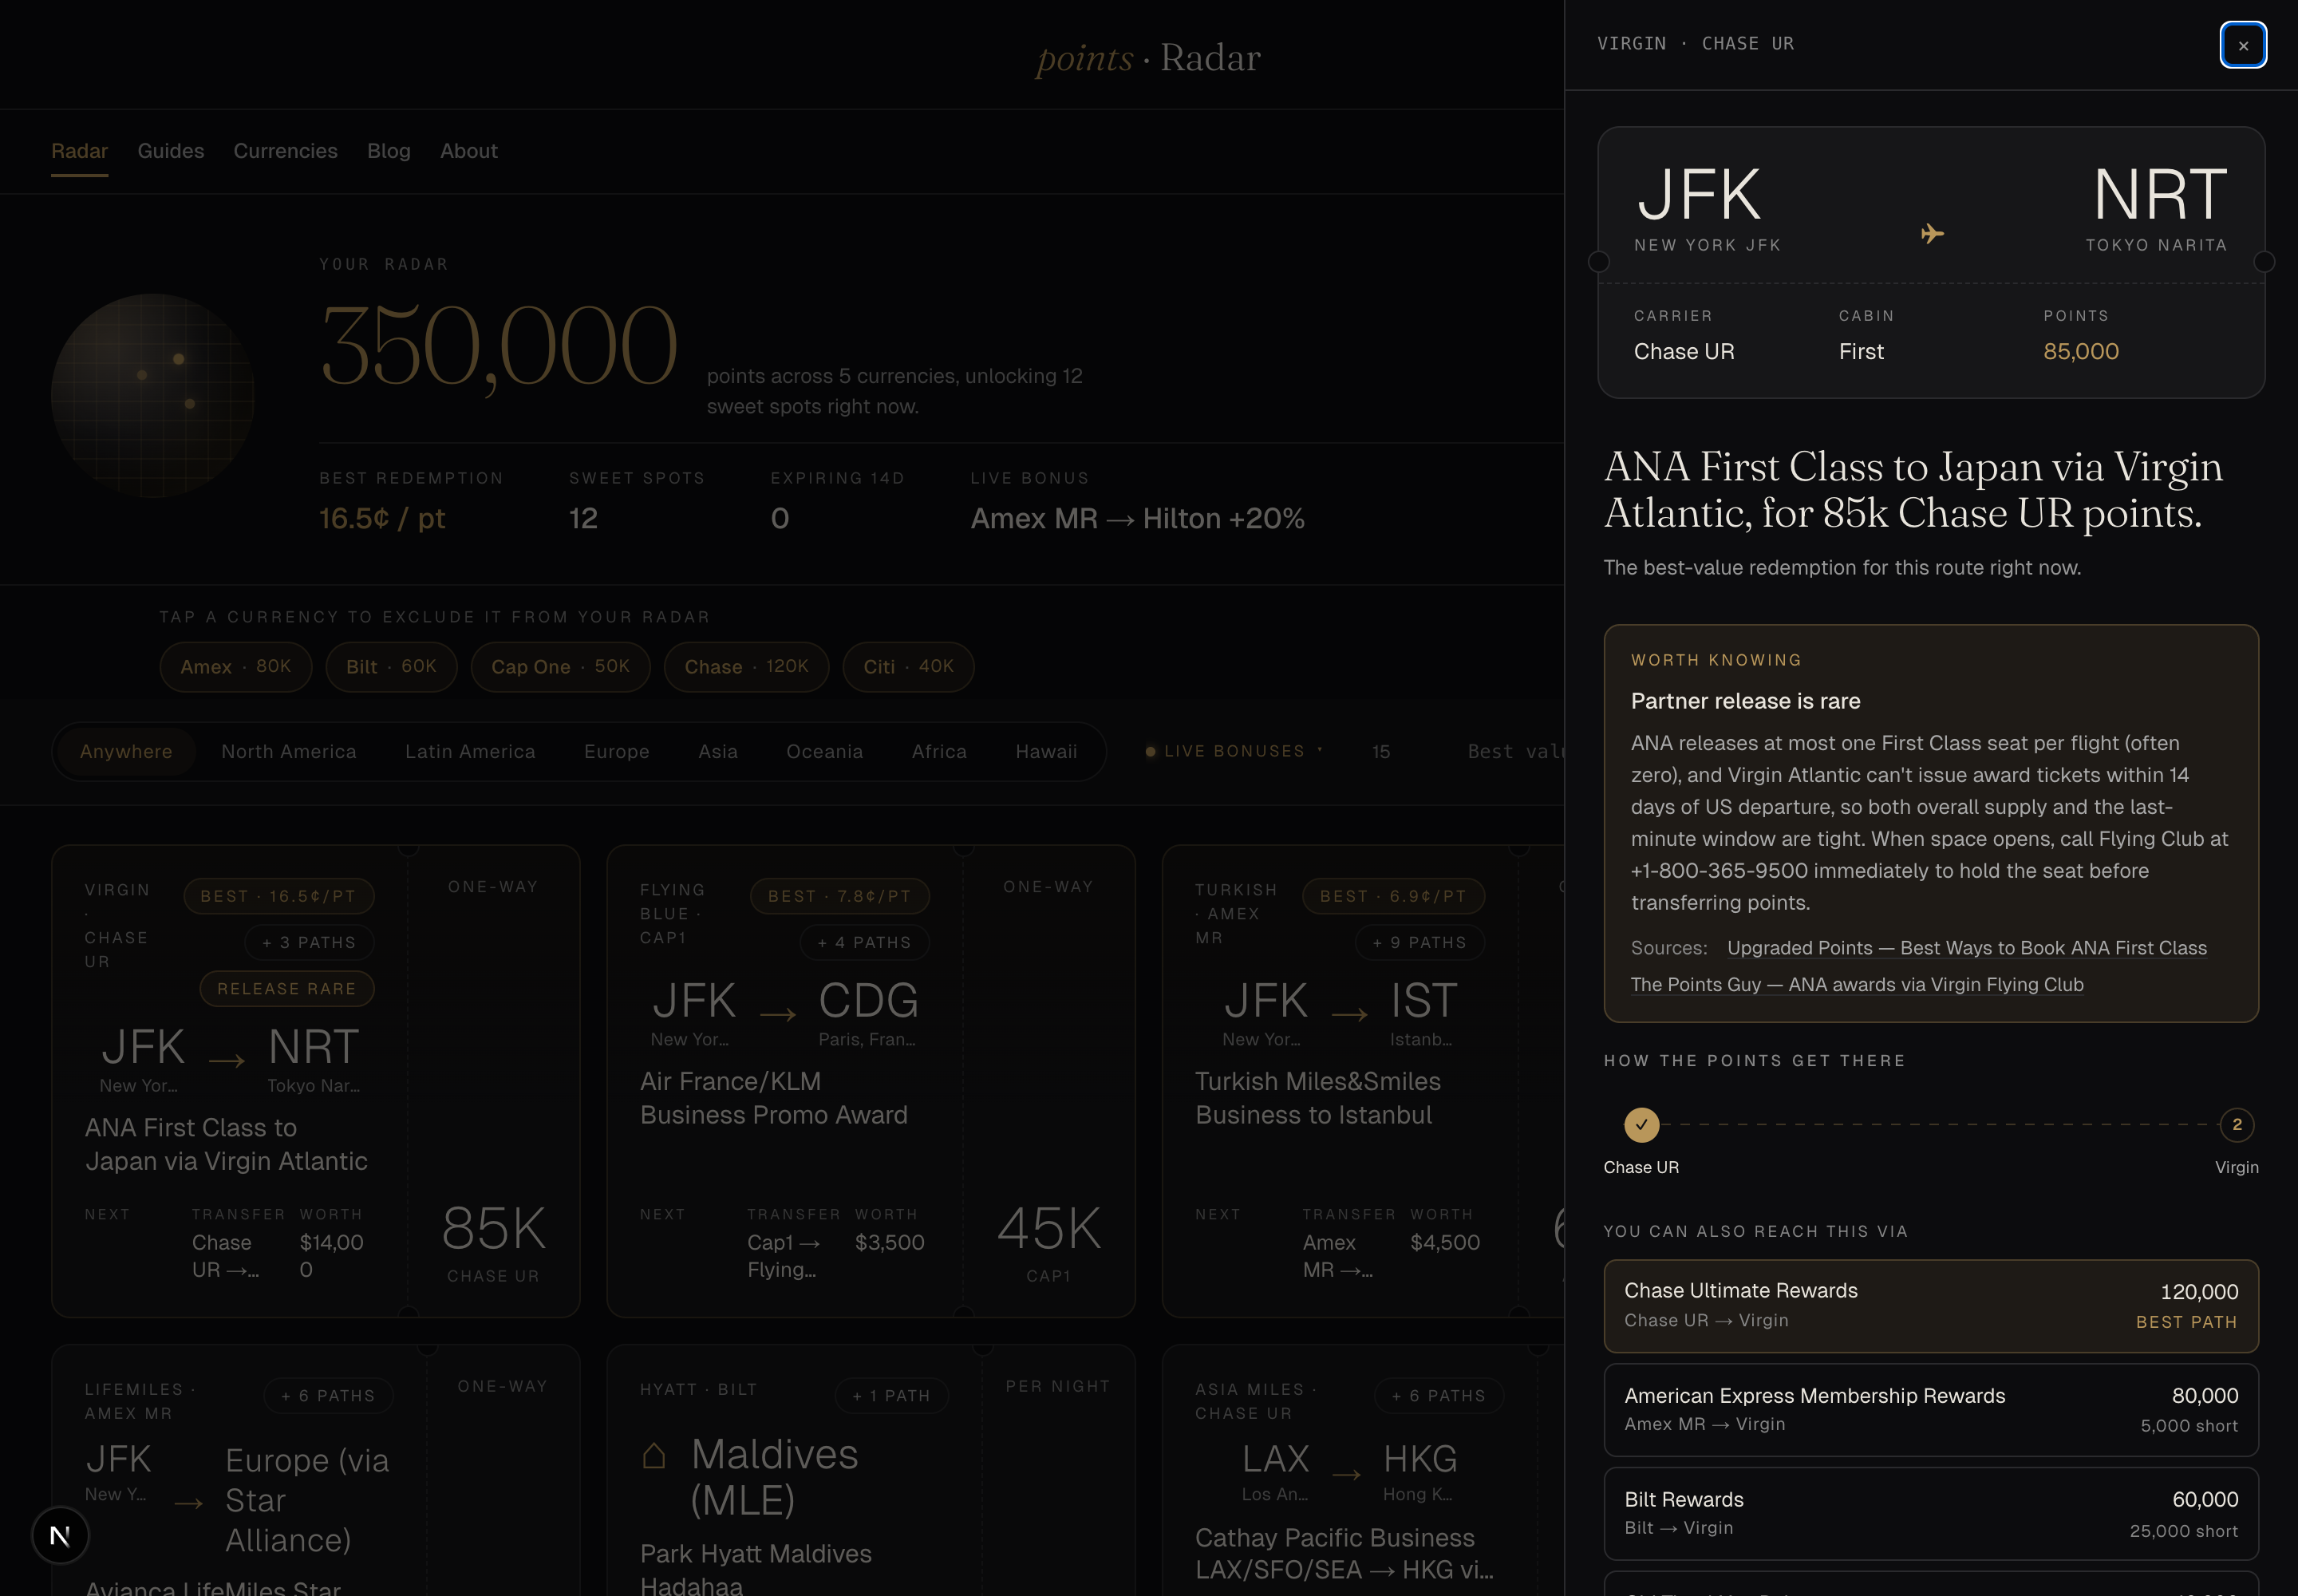This screenshot has height=1596, width=2298.
Task: Select the Bilt Rewards transfer path
Action: coord(1931,1513)
